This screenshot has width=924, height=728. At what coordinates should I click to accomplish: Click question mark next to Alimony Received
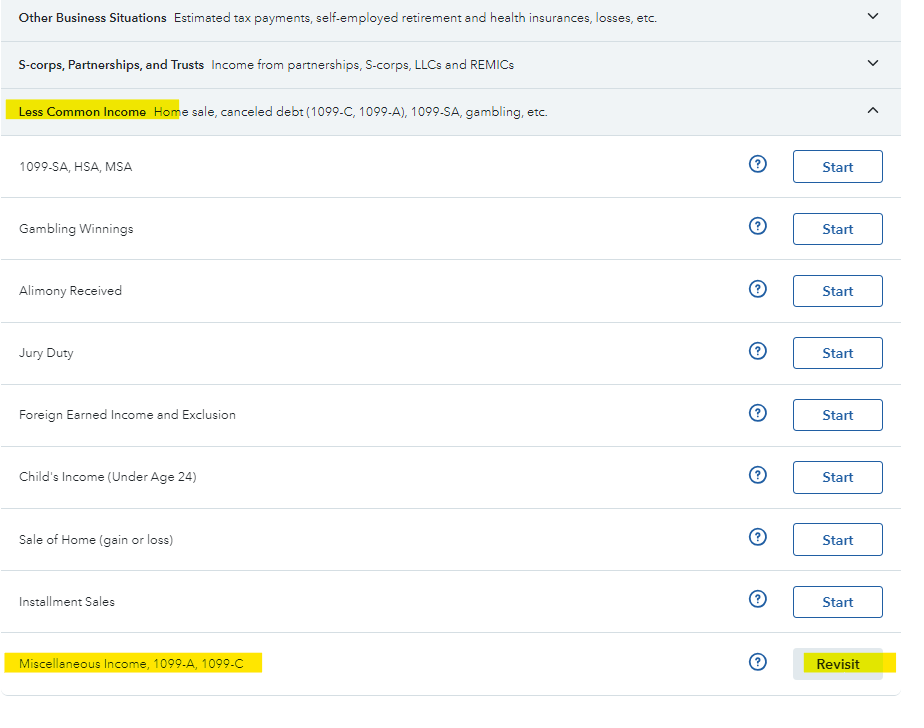(x=757, y=289)
